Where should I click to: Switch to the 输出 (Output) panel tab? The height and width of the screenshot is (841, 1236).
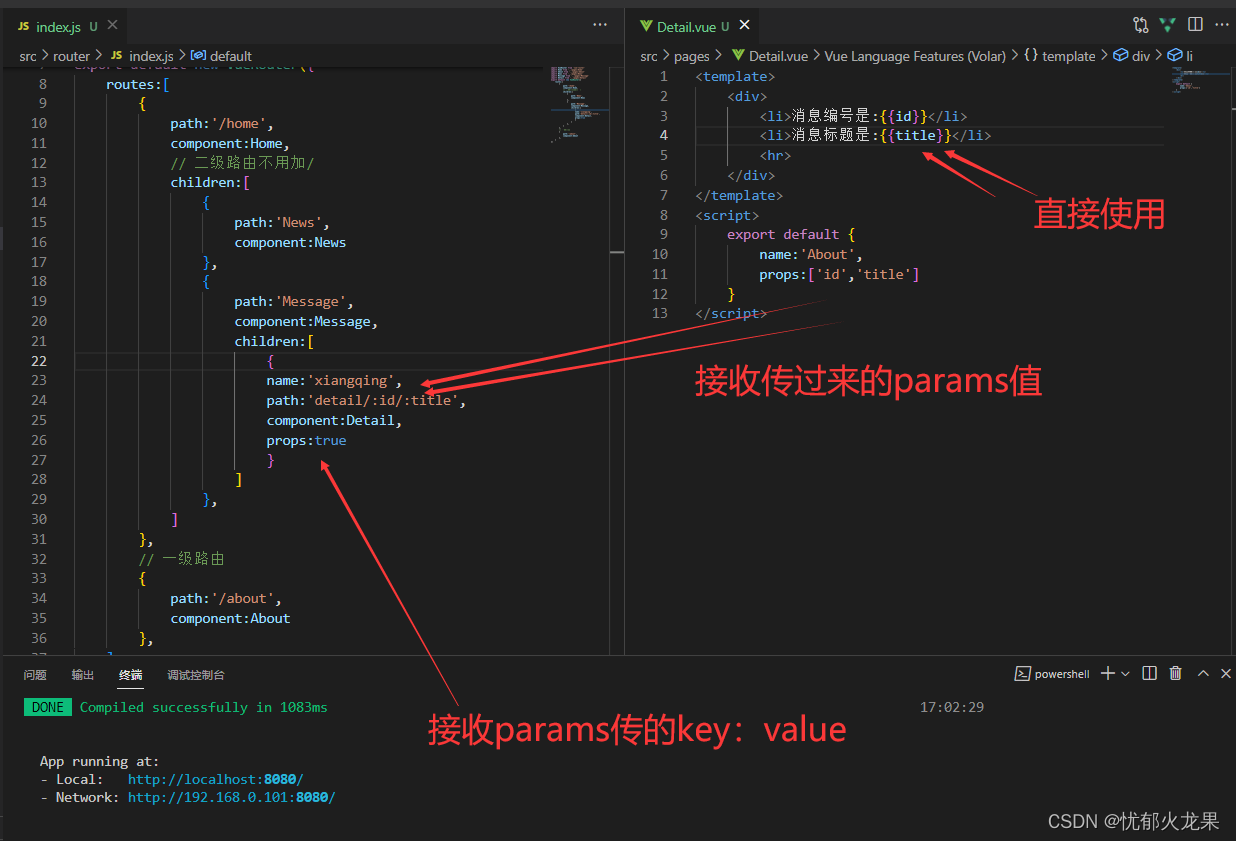click(x=83, y=675)
